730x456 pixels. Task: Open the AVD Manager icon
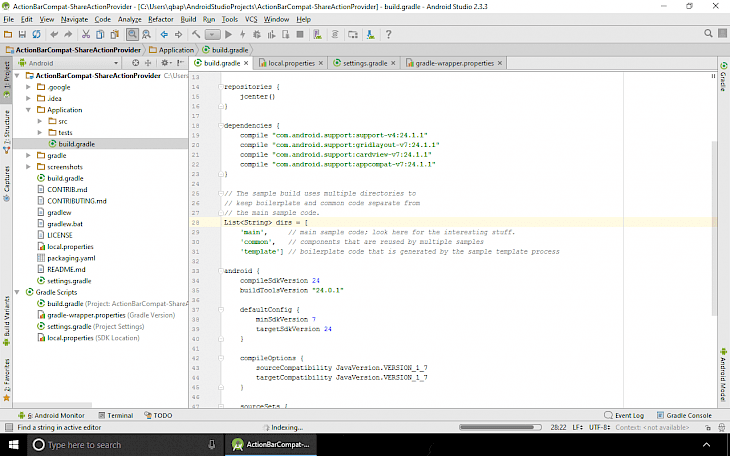pyautogui.click(x=318, y=34)
